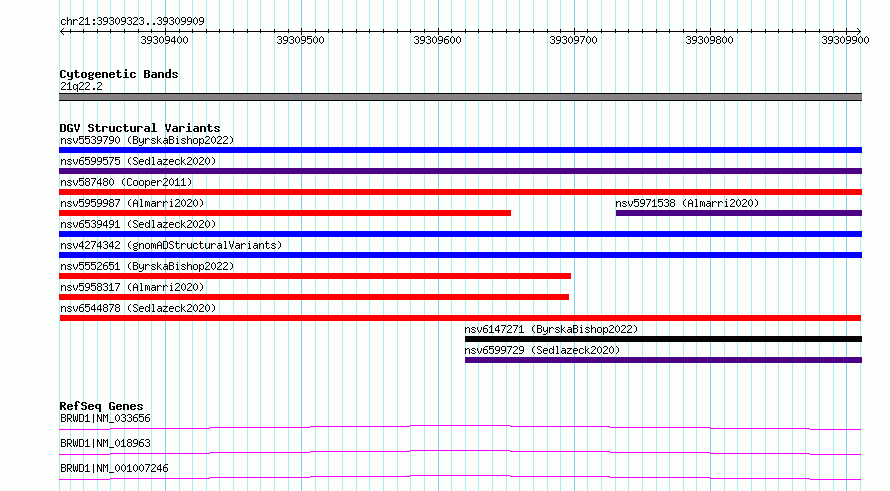Open the nsv6147271 (ByrskaBishop2022) label

tap(551, 329)
